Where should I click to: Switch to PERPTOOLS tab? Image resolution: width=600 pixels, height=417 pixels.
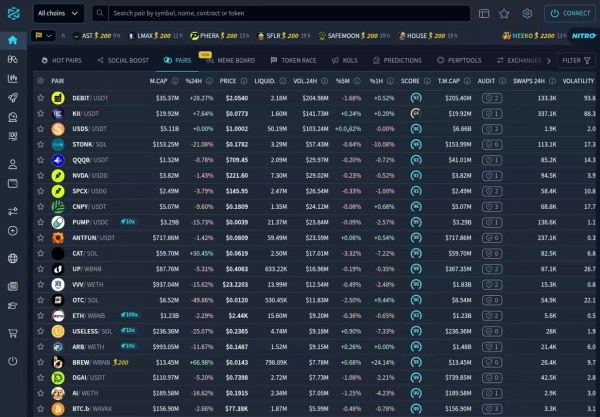coord(459,60)
